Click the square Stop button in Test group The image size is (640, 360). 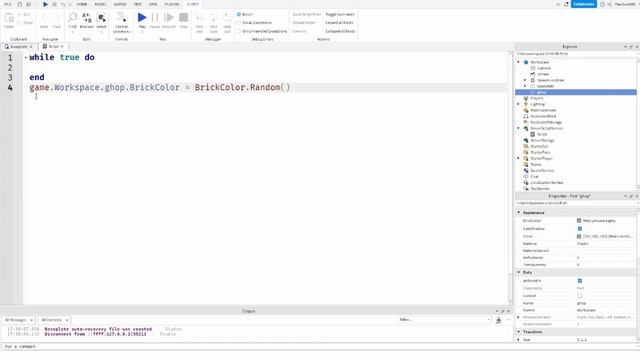tap(184, 18)
